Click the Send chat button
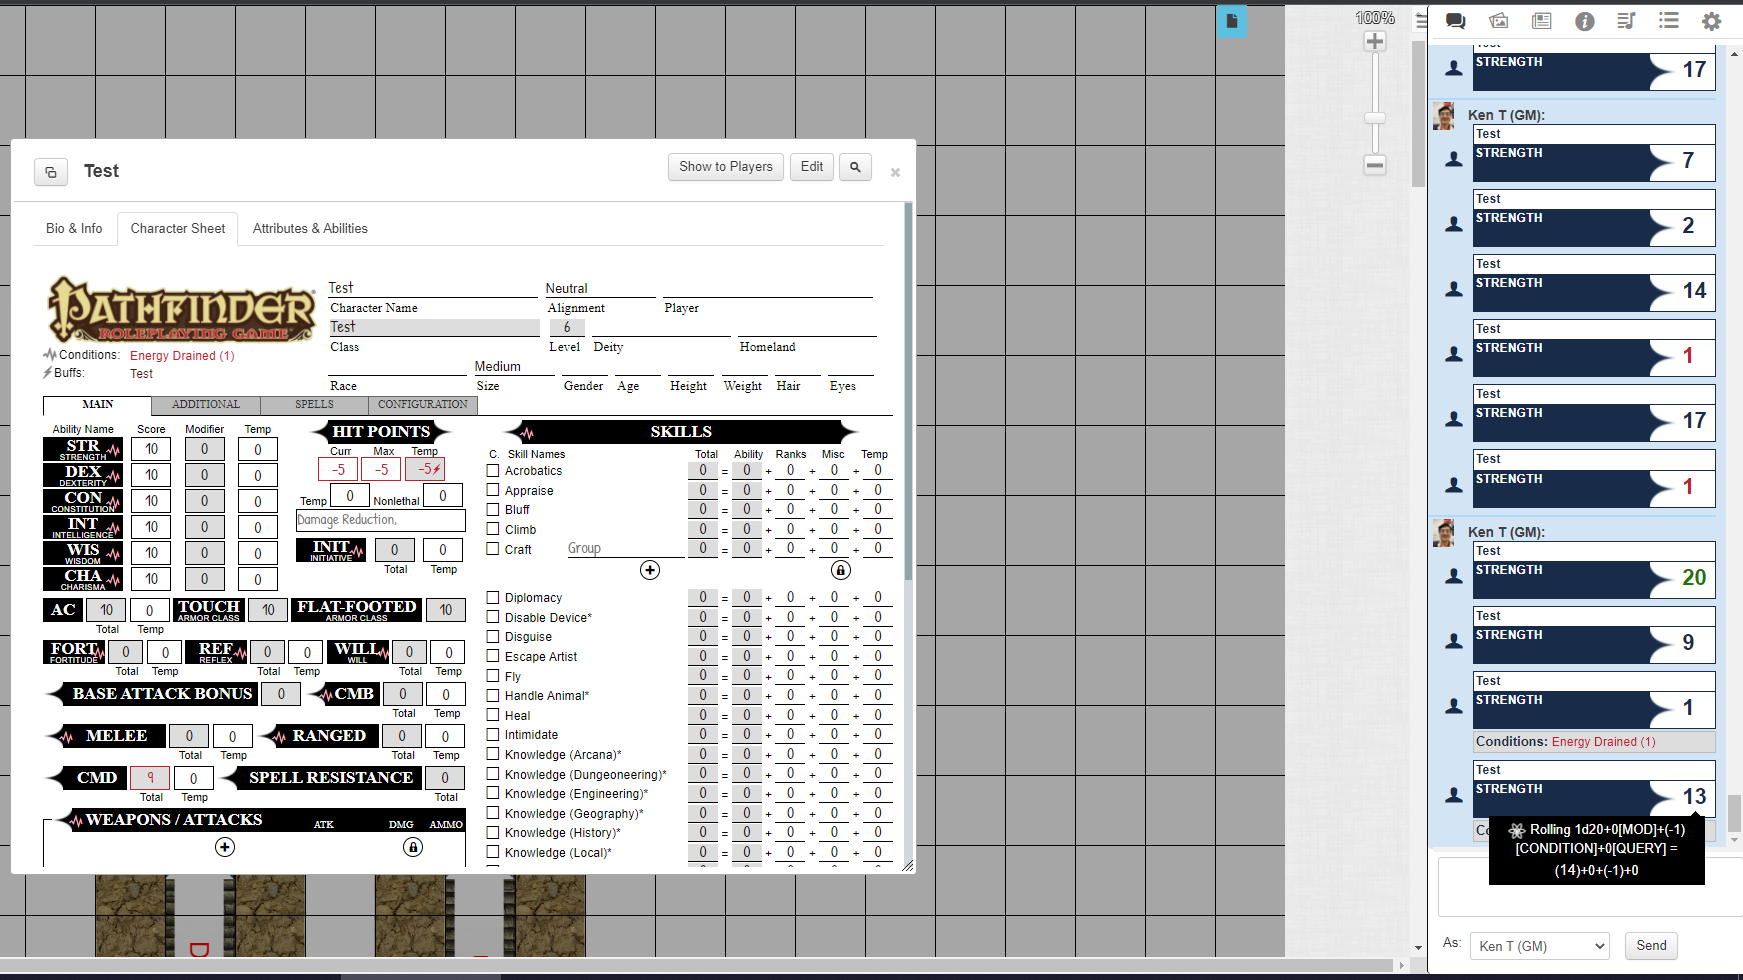Viewport: 1743px width, 980px height. [x=1650, y=946]
